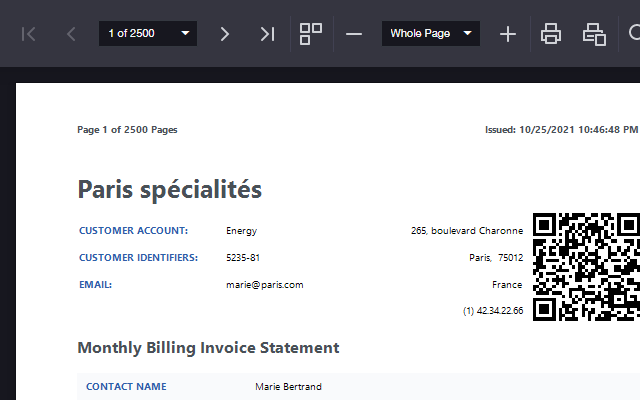Image resolution: width=640 pixels, height=400 pixels.
Task: Zoom out with the minus icon
Action: pos(354,34)
